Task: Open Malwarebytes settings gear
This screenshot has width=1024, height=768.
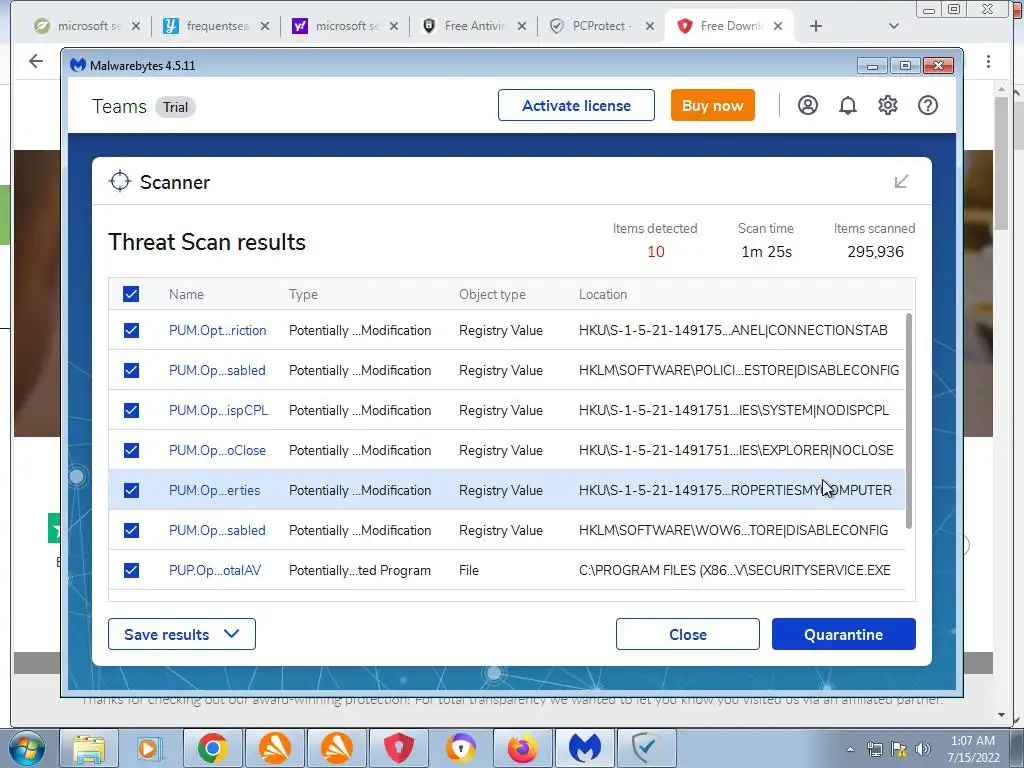Action: pos(888,105)
